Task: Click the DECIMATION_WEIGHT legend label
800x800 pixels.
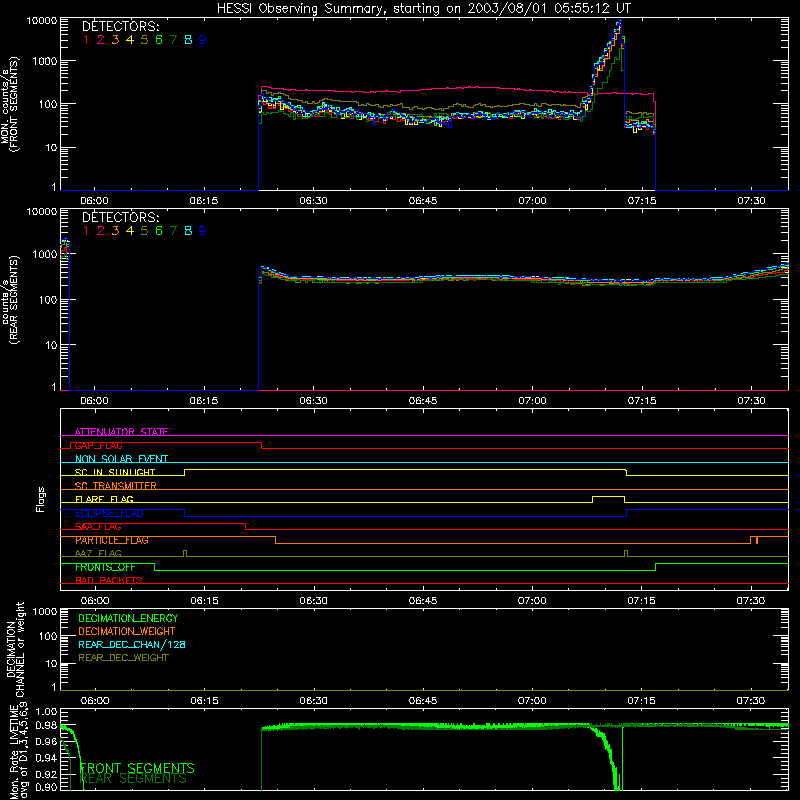Action: point(127,631)
